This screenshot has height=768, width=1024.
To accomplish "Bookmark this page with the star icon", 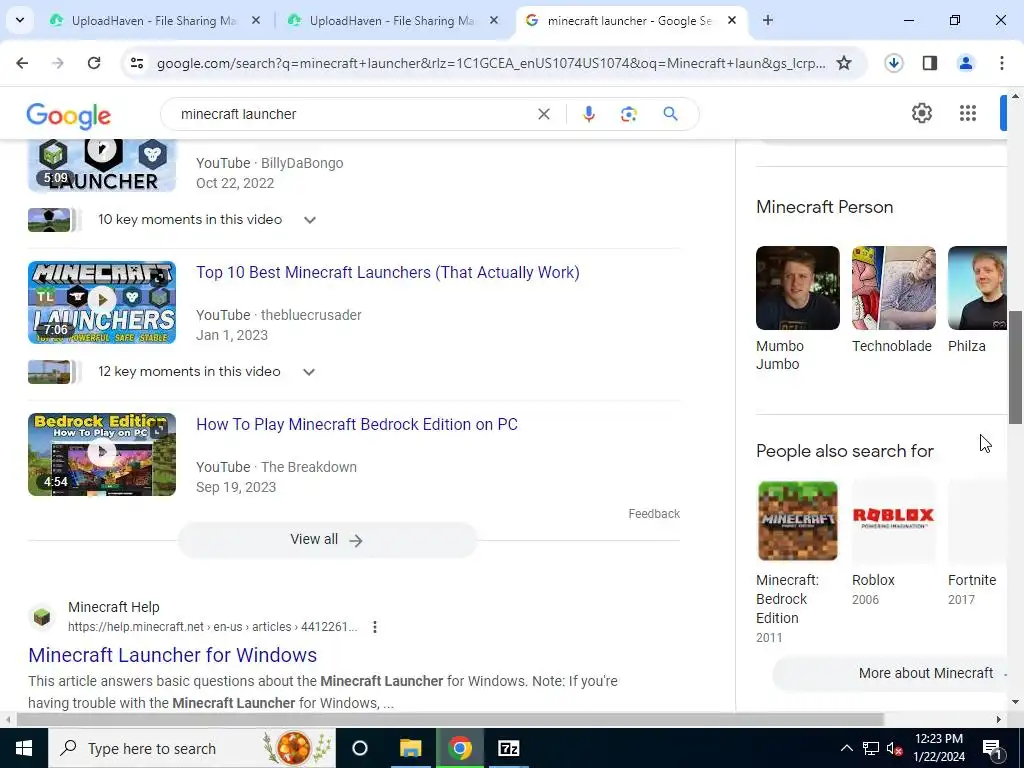I will coord(844,63).
